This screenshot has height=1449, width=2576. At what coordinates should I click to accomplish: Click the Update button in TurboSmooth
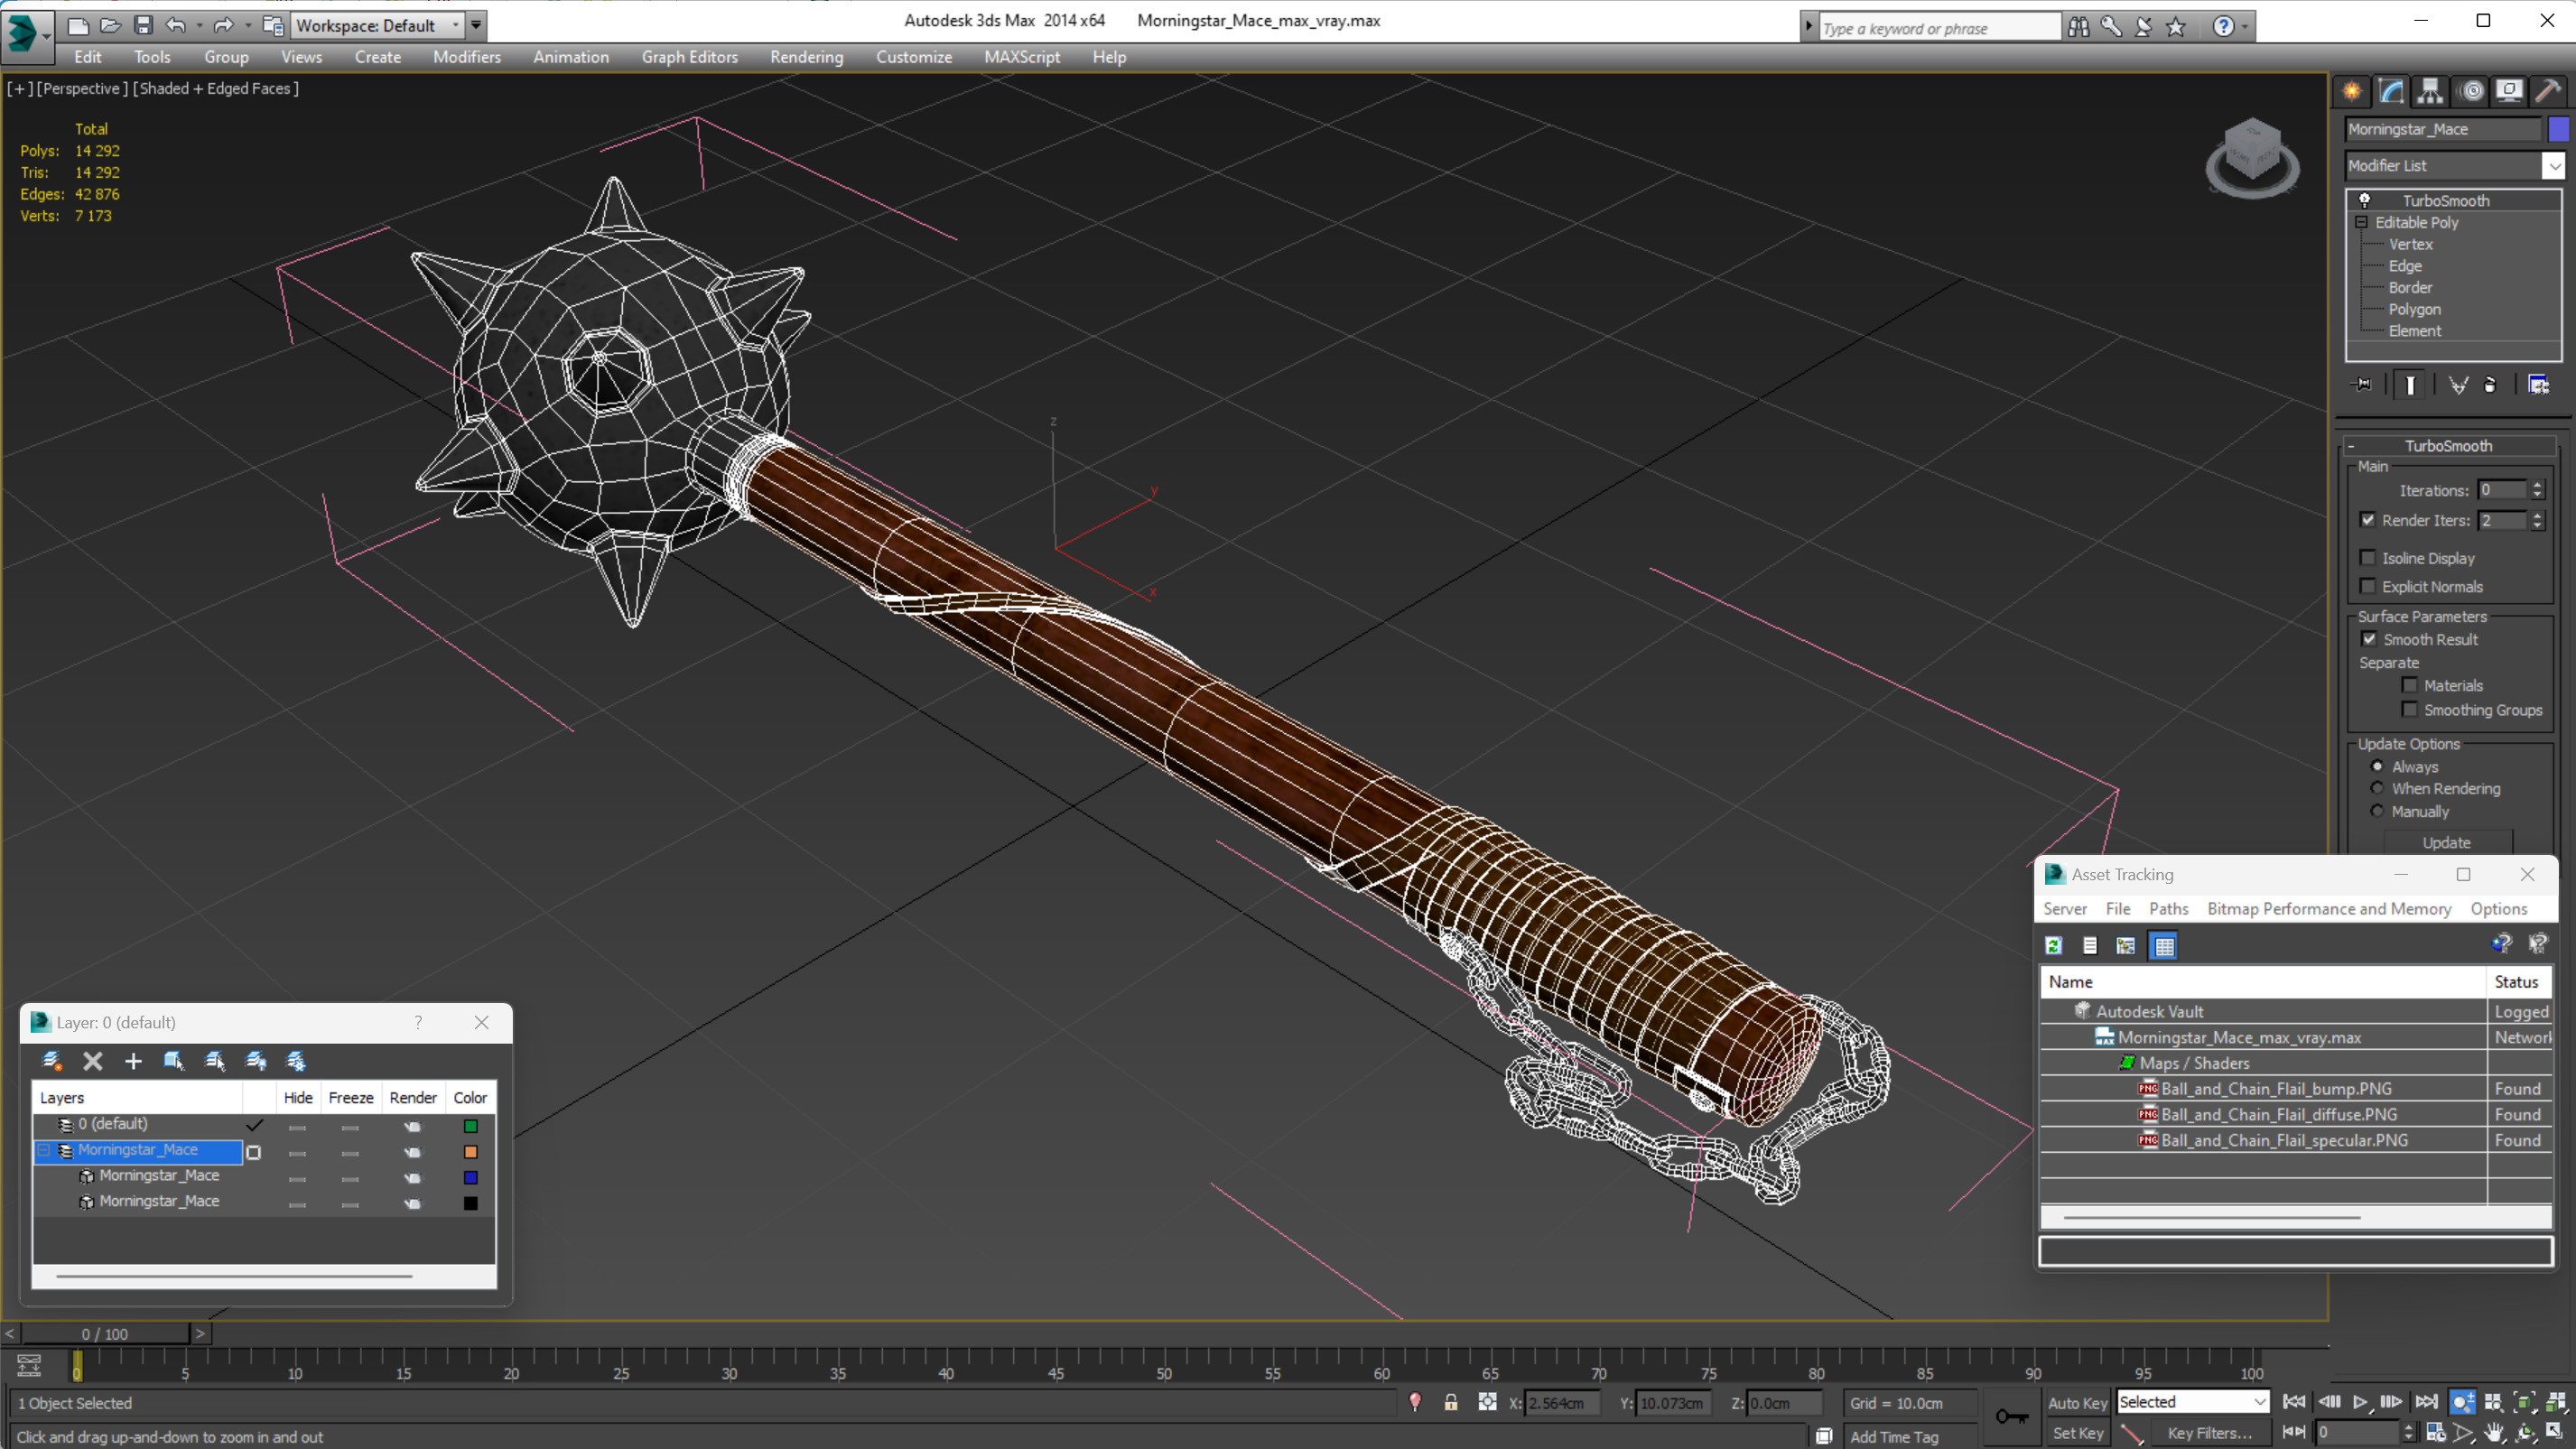[x=2446, y=842]
